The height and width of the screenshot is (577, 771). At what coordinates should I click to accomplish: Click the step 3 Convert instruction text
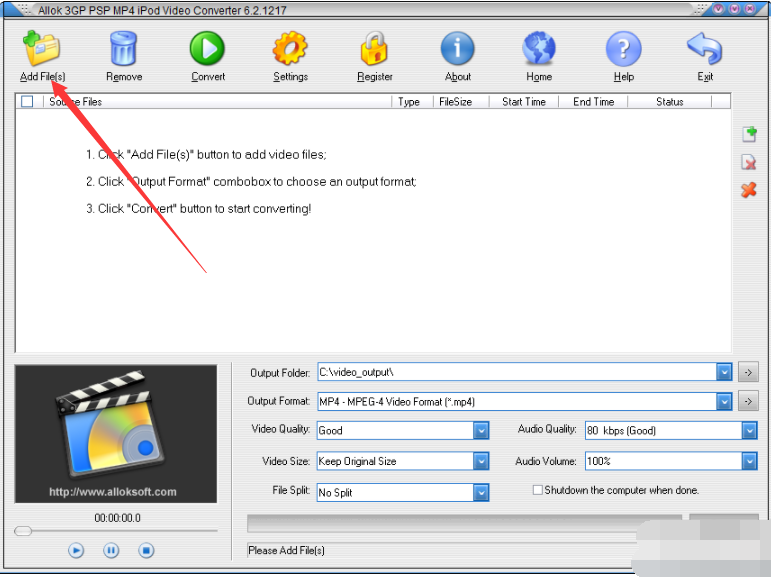pos(198,209)
